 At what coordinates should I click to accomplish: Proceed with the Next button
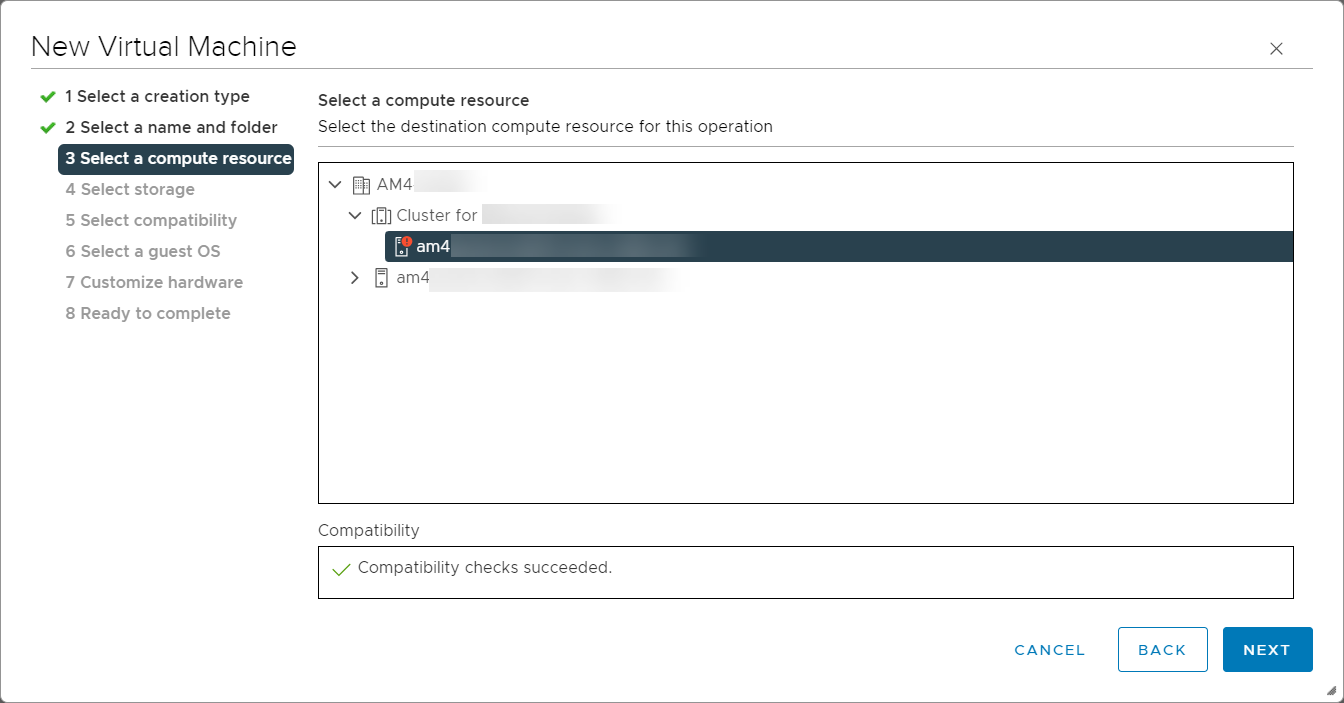click(1267, 650)
